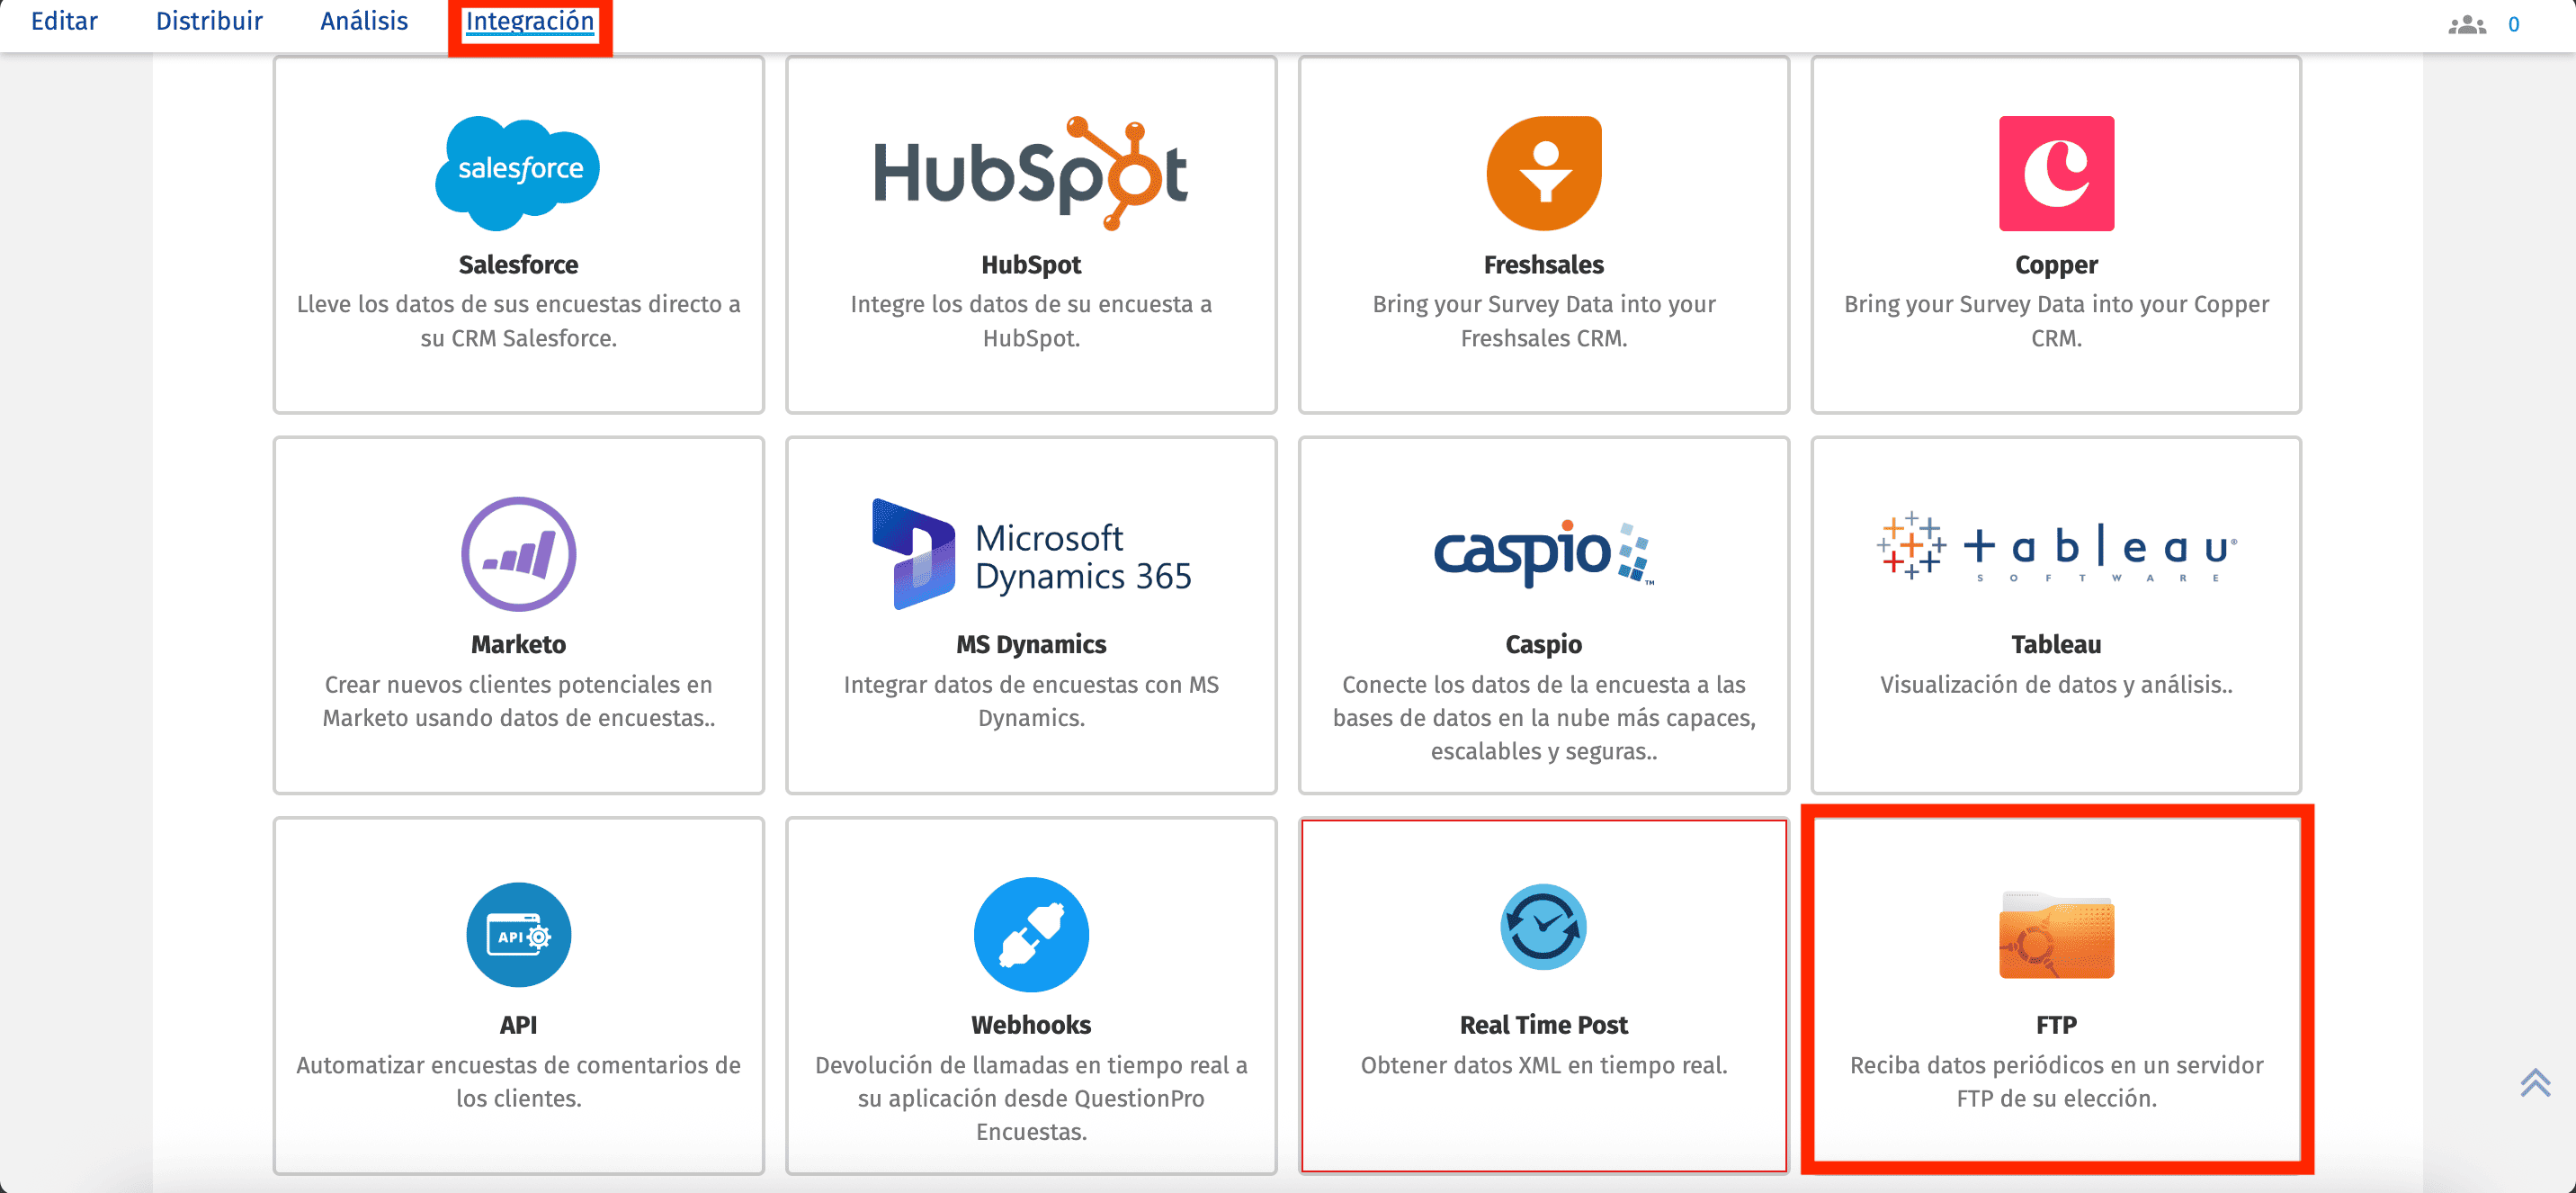Open the Distribuir tab
This screenshot has width=2576, height=1193.
point(209,21)
